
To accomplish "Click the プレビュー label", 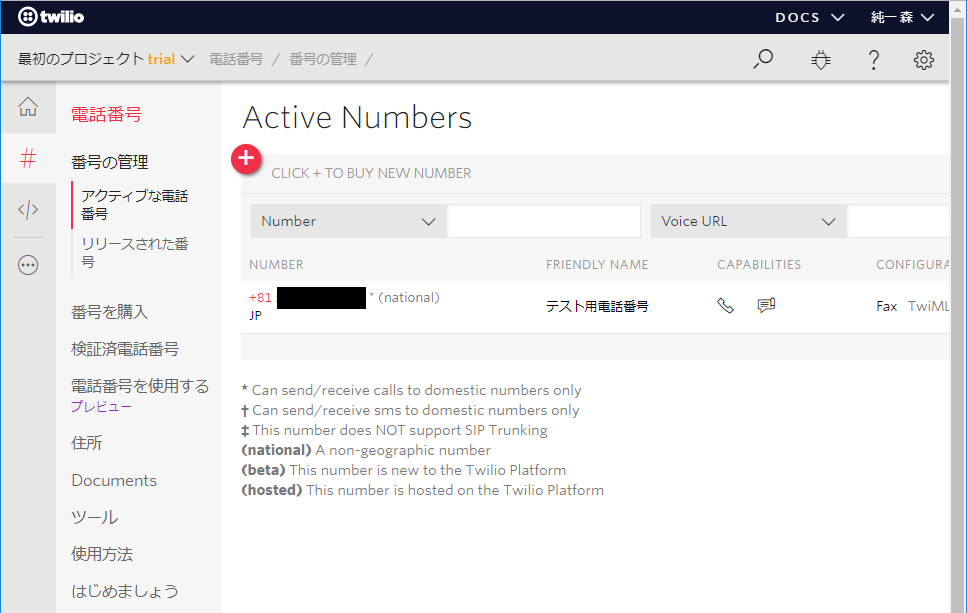I will (x=101, y=406).
